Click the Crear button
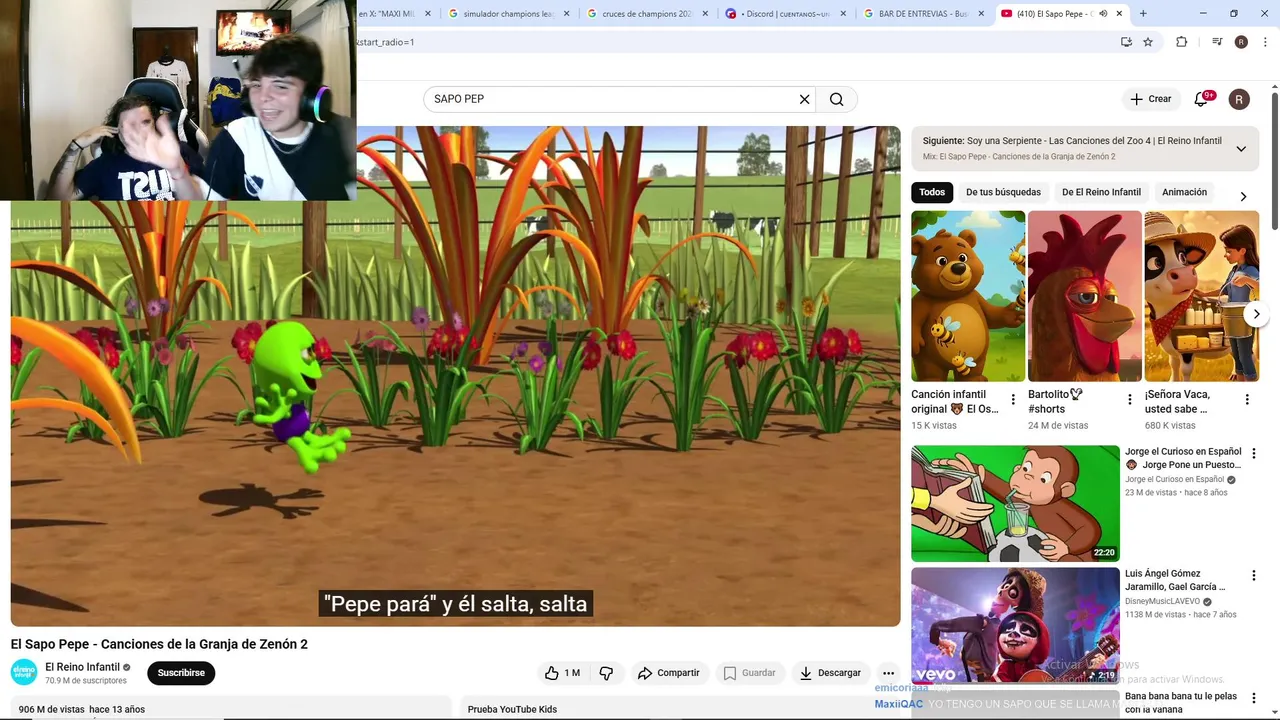The height and width of the screenshot is (720, 1280). [x=1150, y=99]
